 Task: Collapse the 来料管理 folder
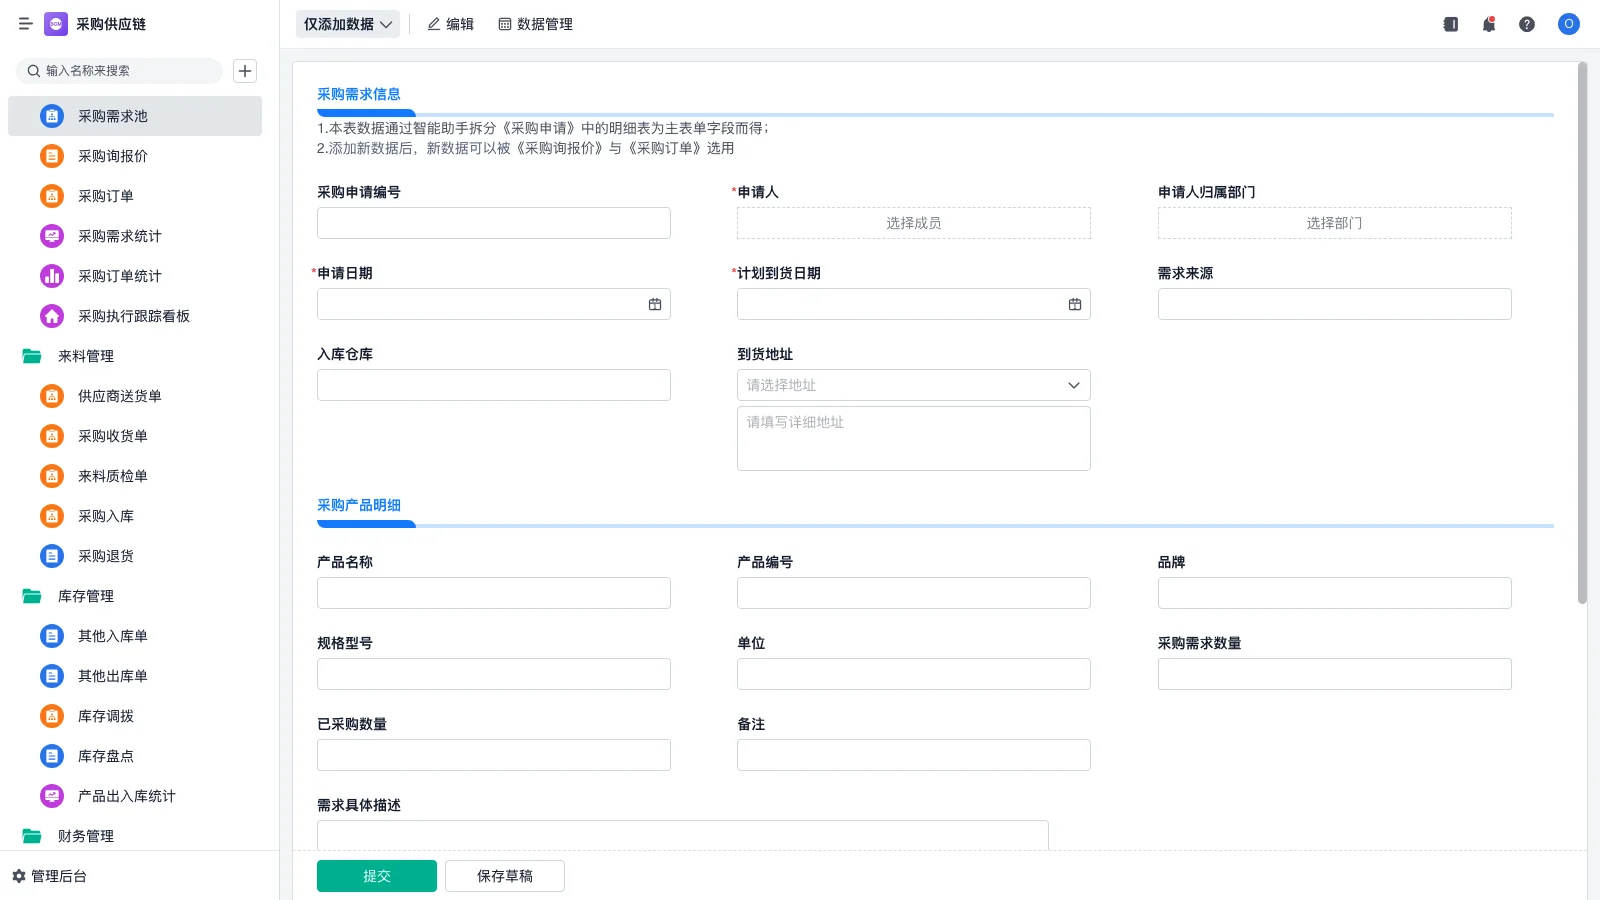tap(32, 356)
